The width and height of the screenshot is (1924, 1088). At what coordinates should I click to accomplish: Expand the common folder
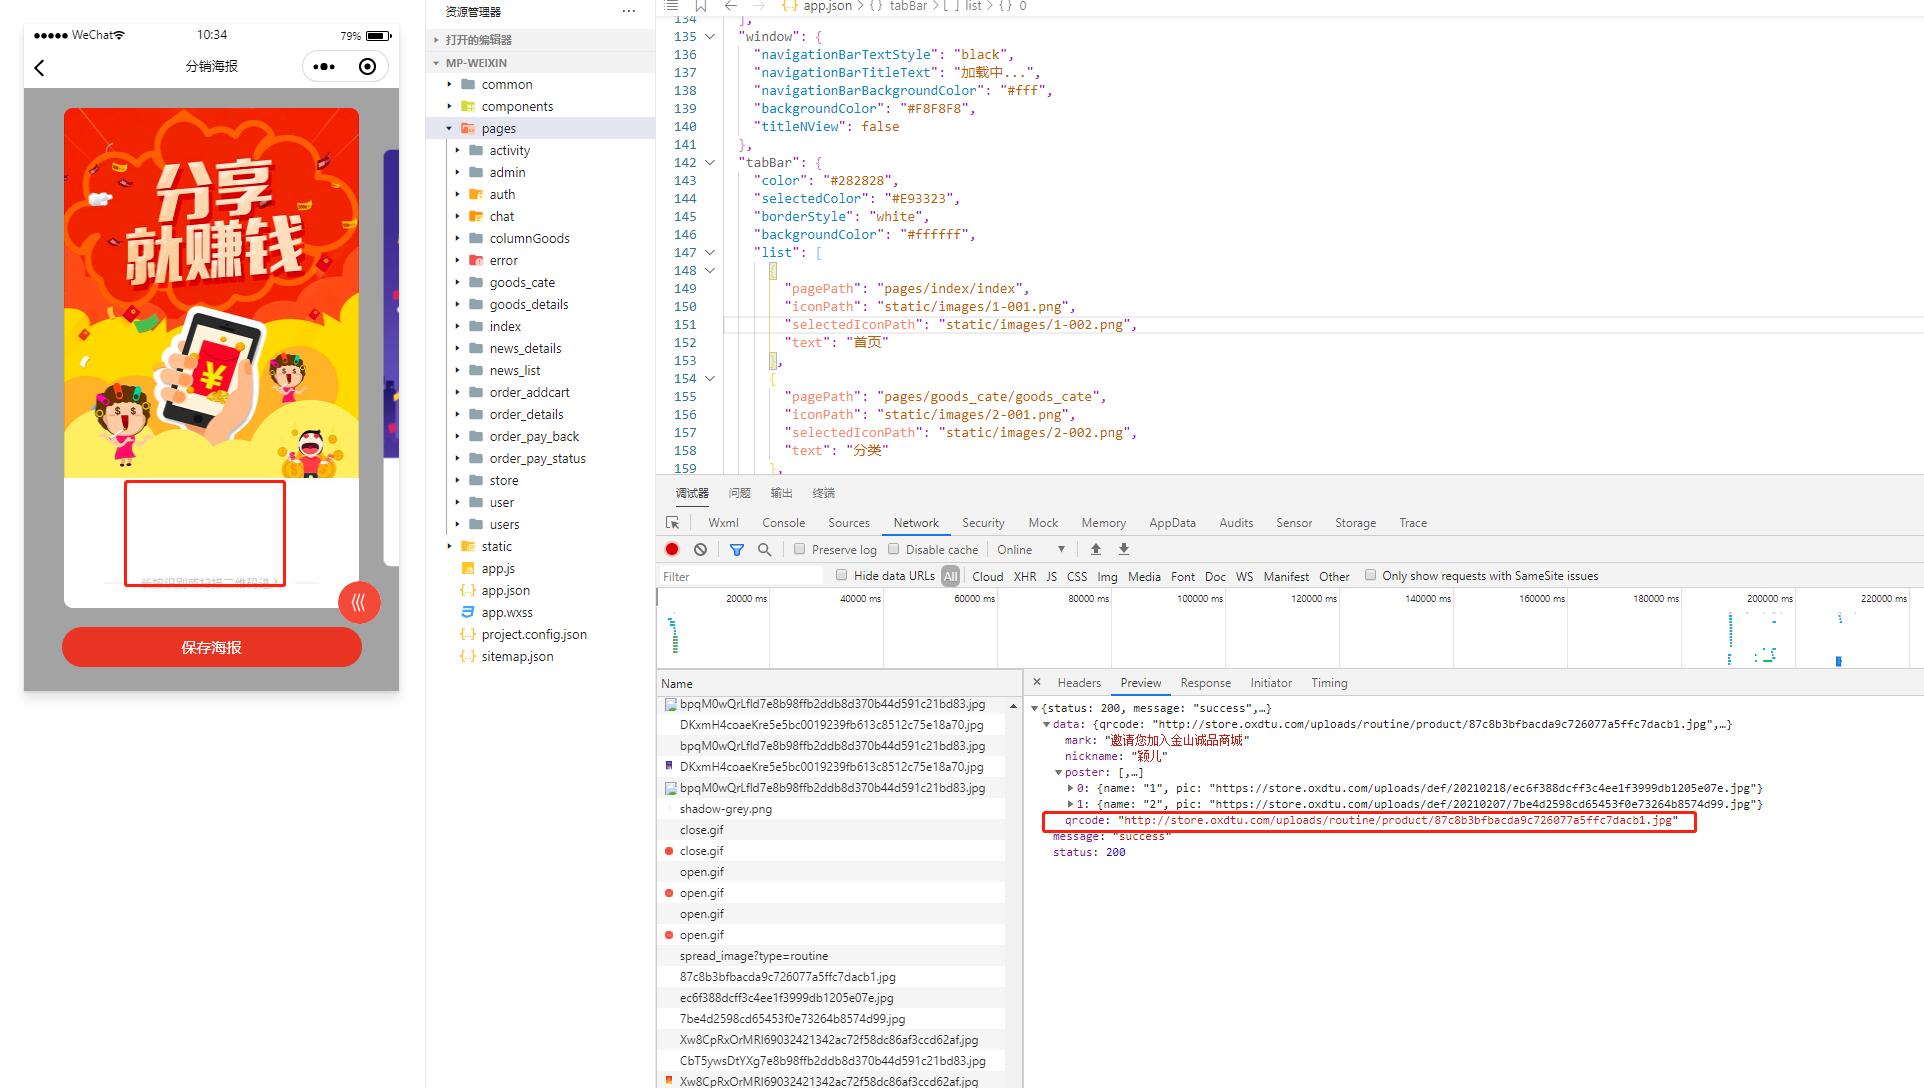[506, 84]
